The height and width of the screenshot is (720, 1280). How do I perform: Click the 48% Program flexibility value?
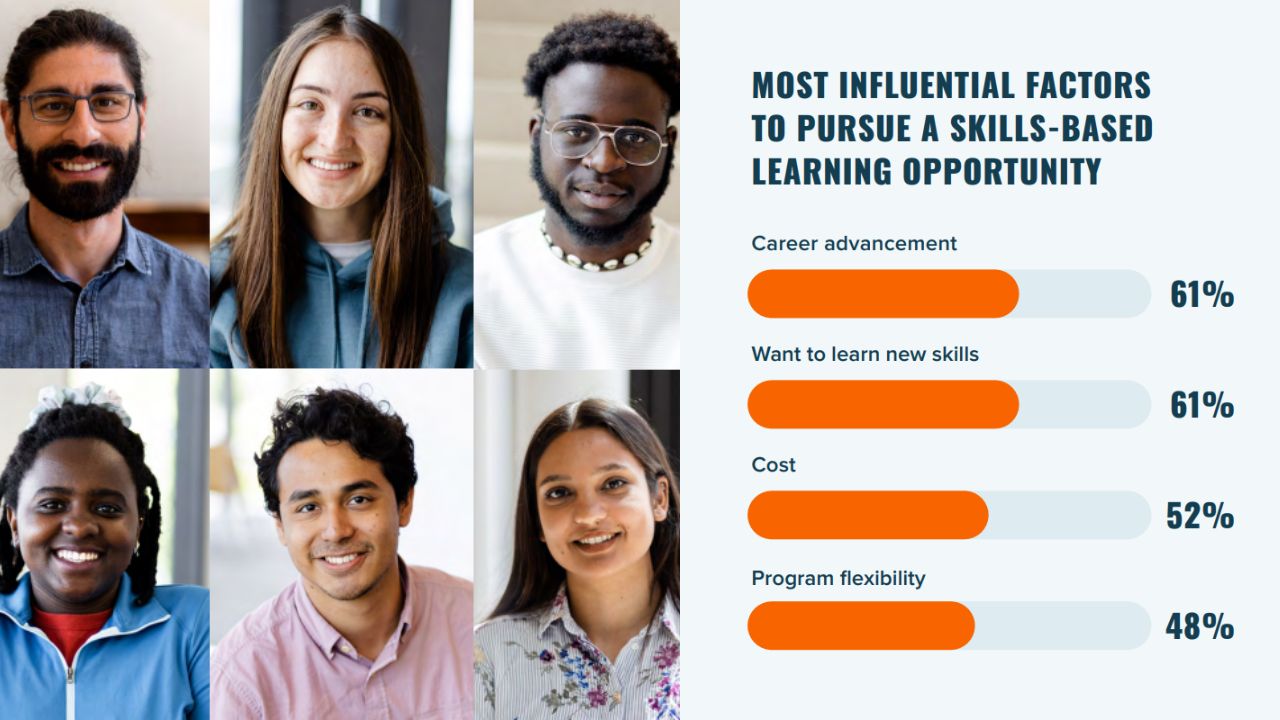[1200, 627]
